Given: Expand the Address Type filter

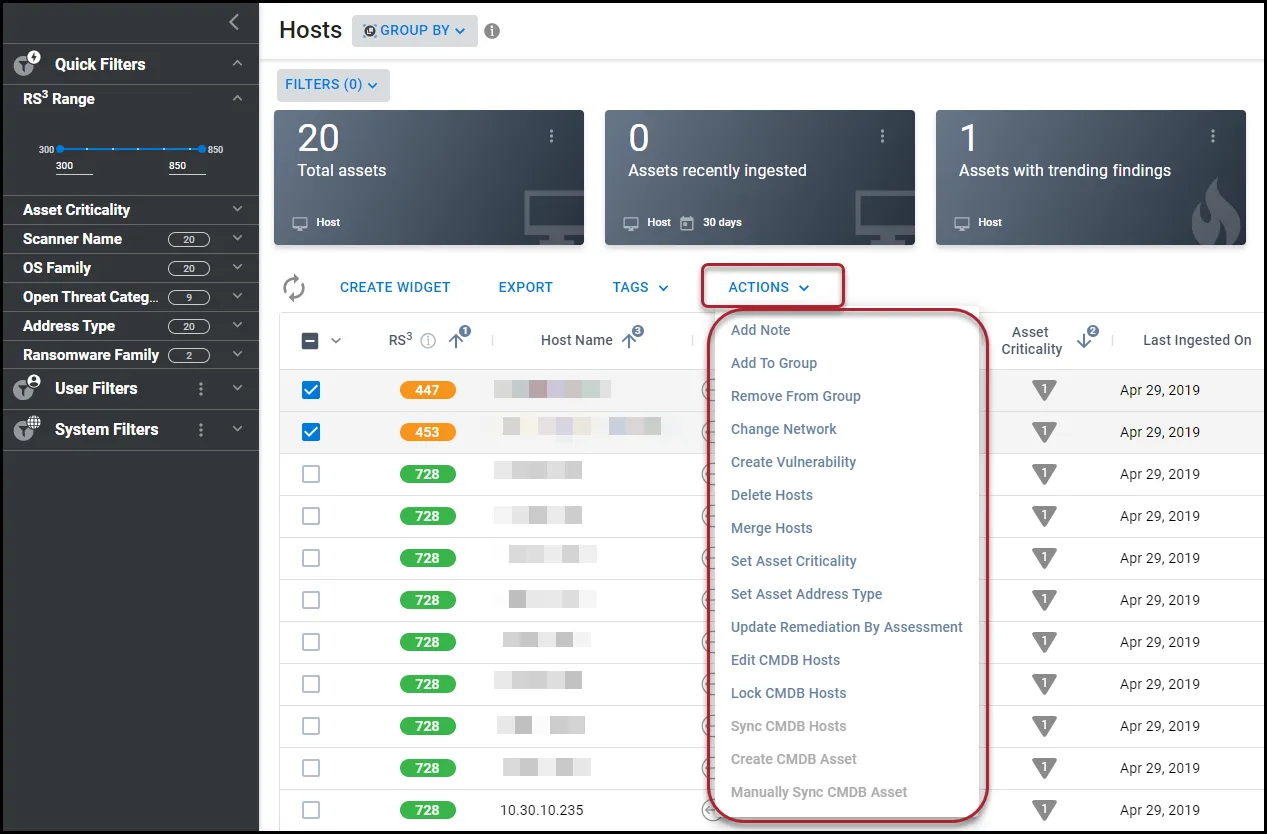Looking at the screenshot, I should tap(237, 326).
